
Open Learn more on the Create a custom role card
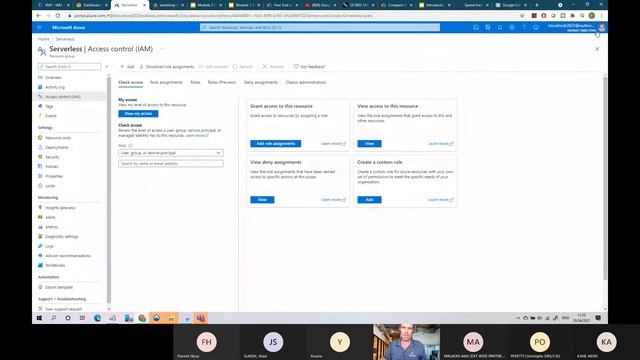(440, 200)
